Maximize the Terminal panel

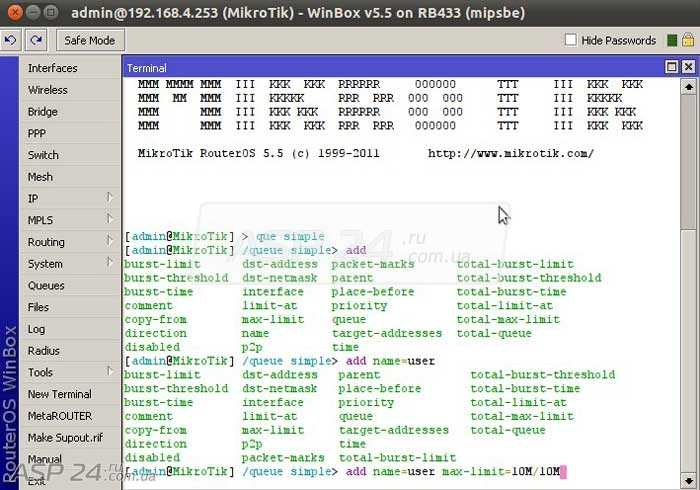(x=672, y=66)
